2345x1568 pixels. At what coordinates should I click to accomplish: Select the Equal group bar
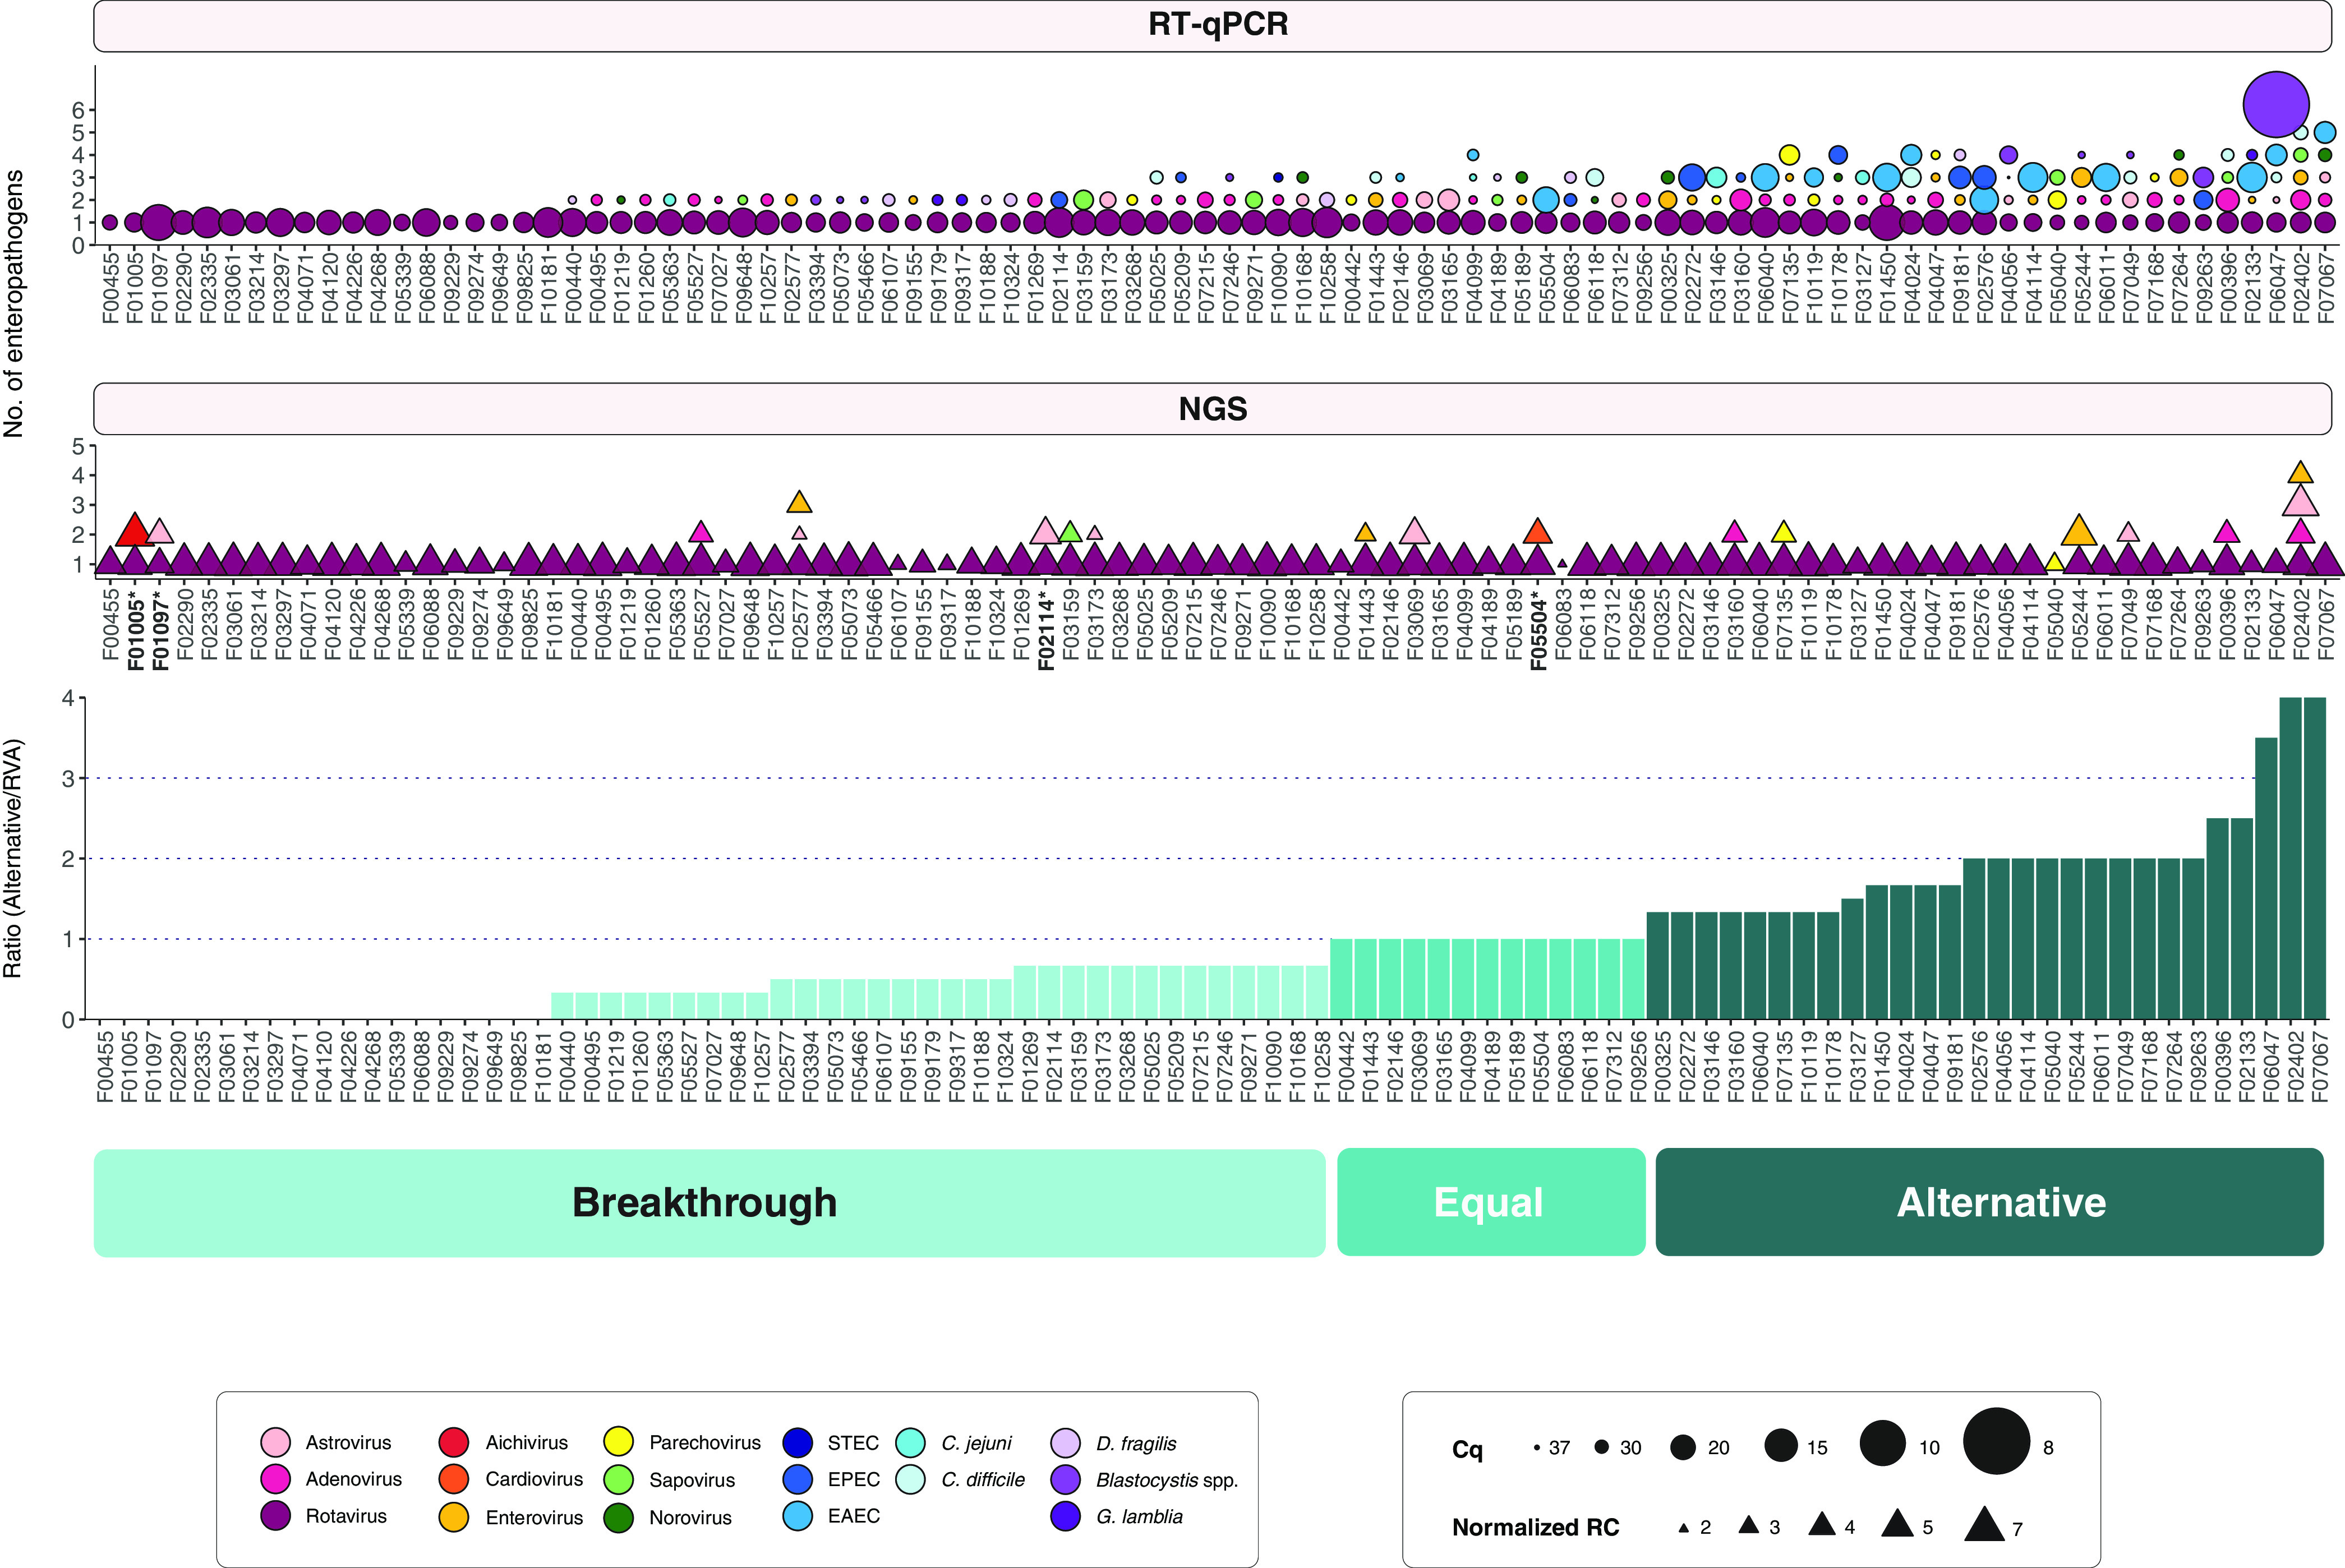1491,1202
